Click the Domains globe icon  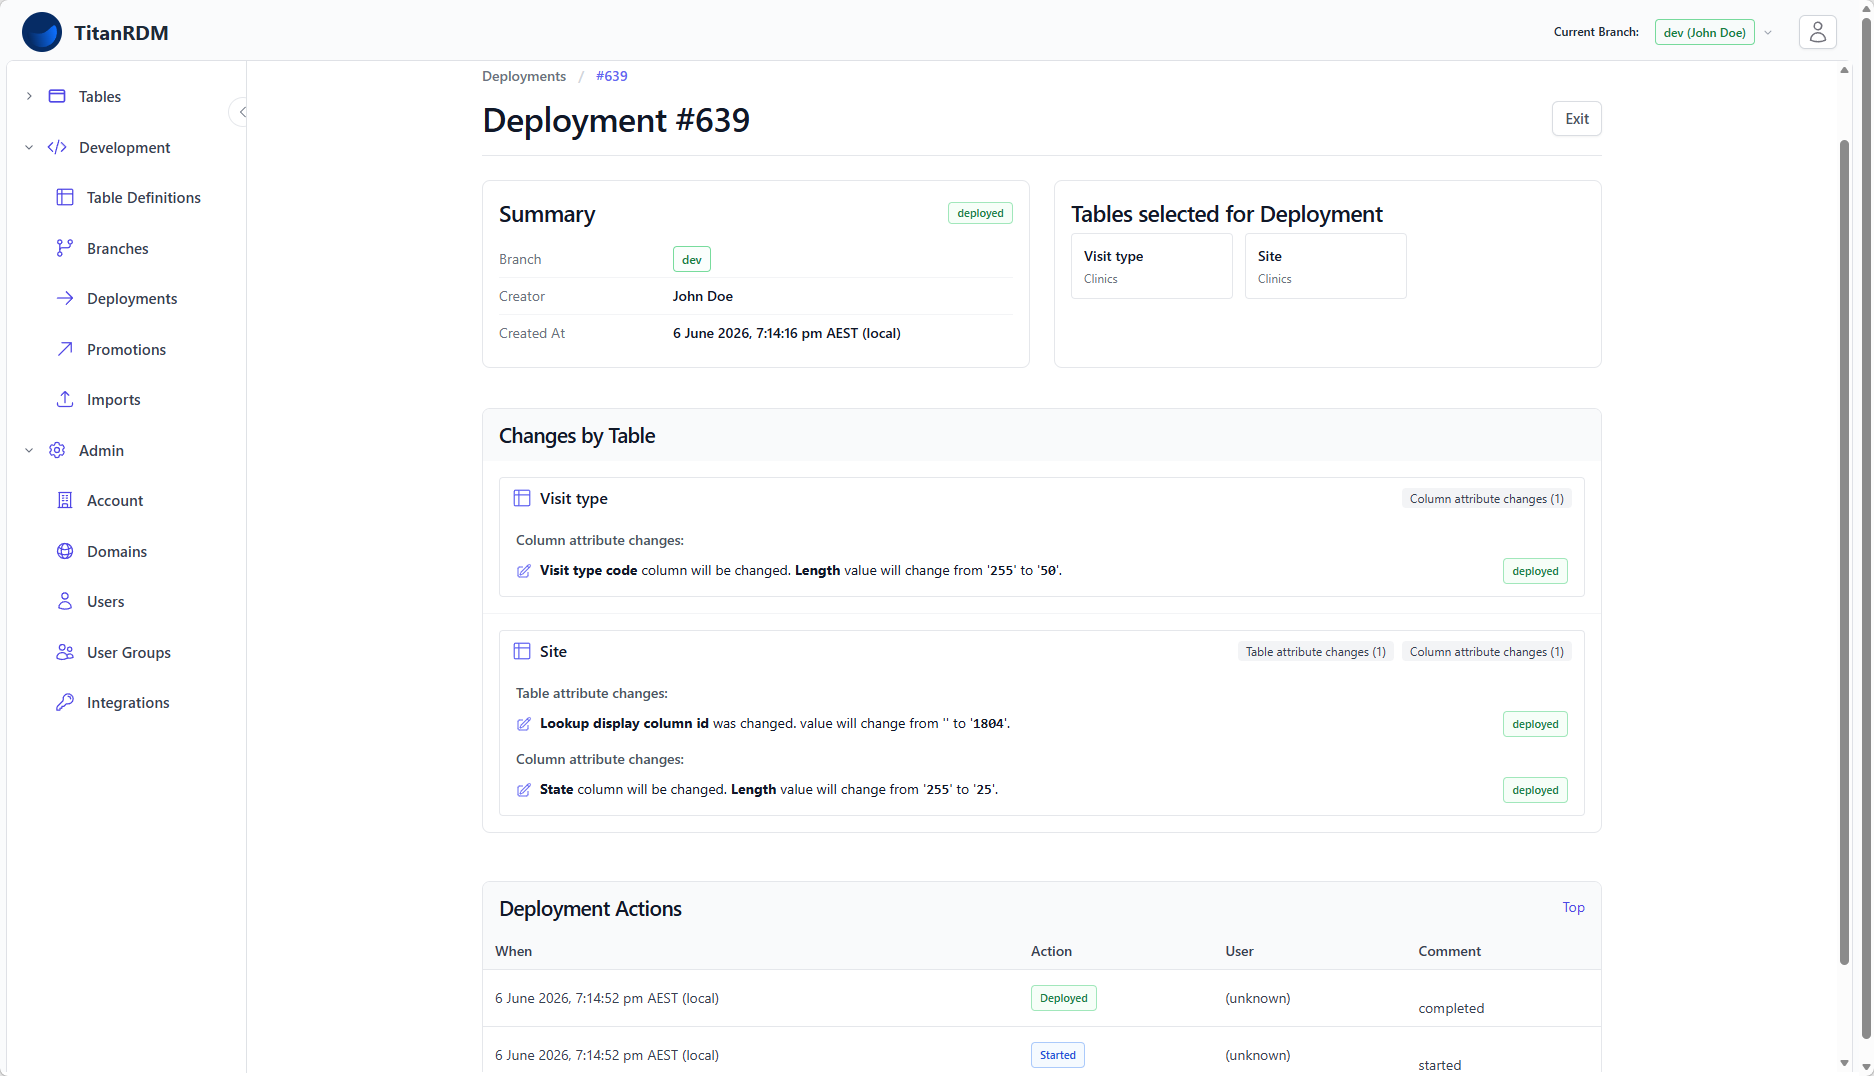[x=65, y=551]
